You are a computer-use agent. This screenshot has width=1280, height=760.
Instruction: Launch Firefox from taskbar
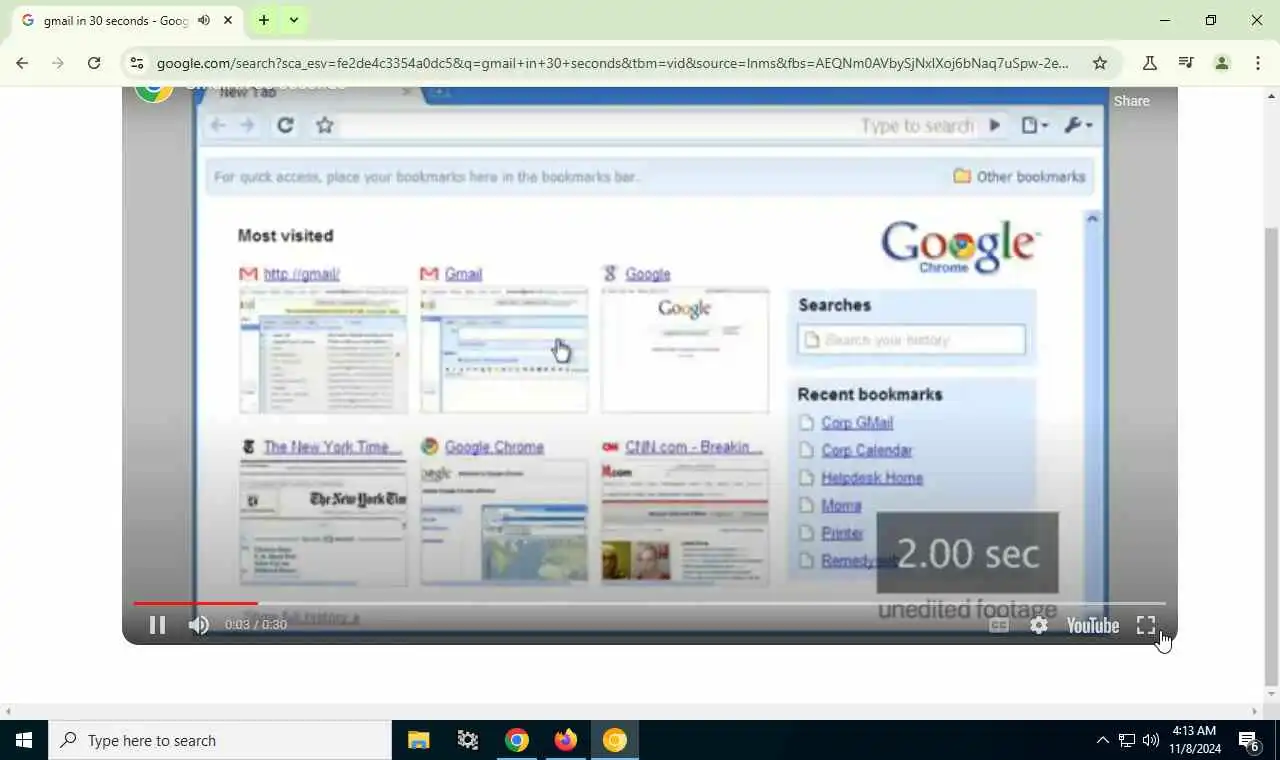coord(566,740)
